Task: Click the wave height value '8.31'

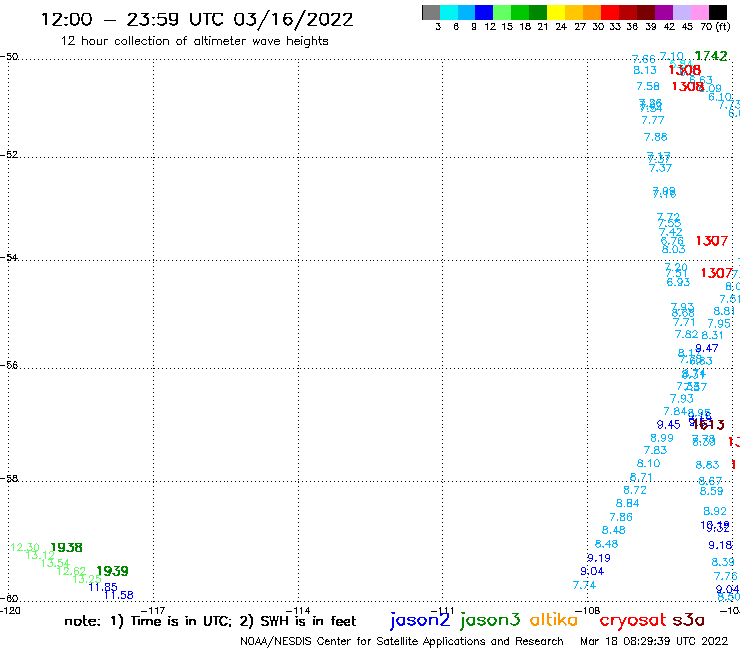Action: [712, 335]
